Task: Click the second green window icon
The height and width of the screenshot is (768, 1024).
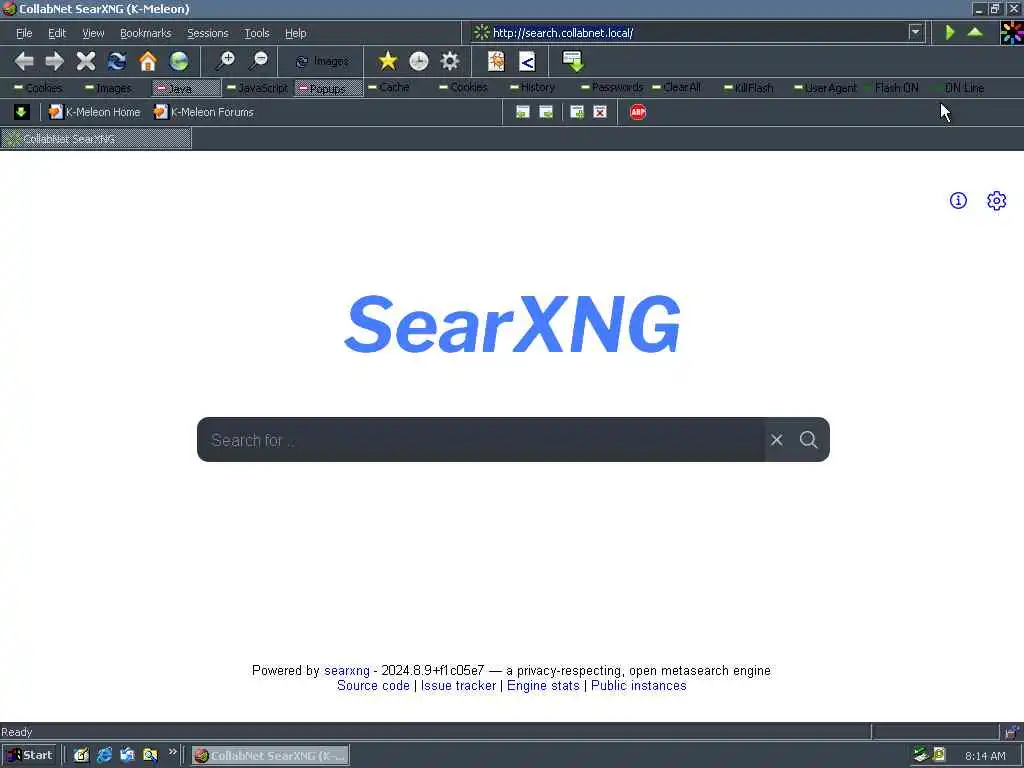Action: click(x=546, y=112)
